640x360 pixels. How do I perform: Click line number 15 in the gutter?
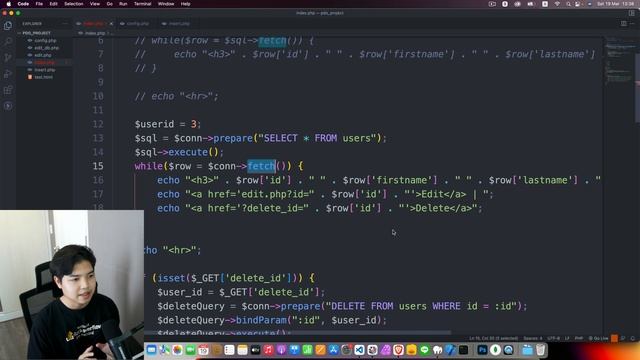click(x=98, y=166)
